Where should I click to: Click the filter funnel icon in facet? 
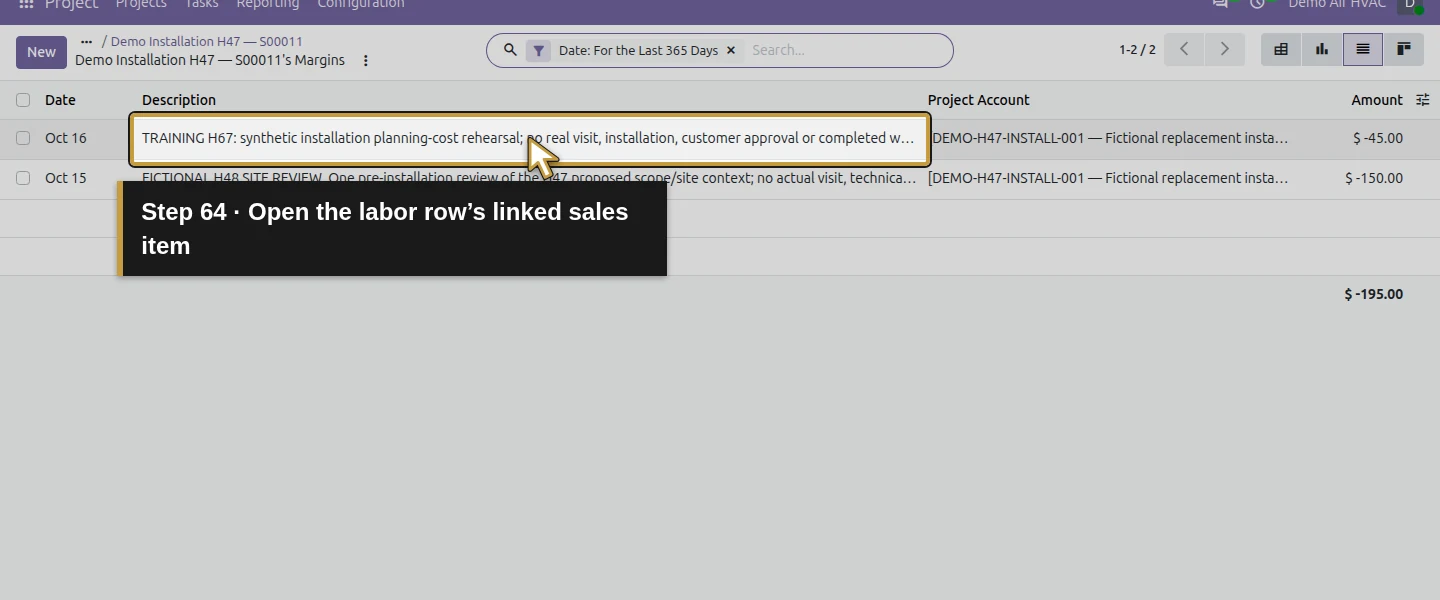click(539, 51)
